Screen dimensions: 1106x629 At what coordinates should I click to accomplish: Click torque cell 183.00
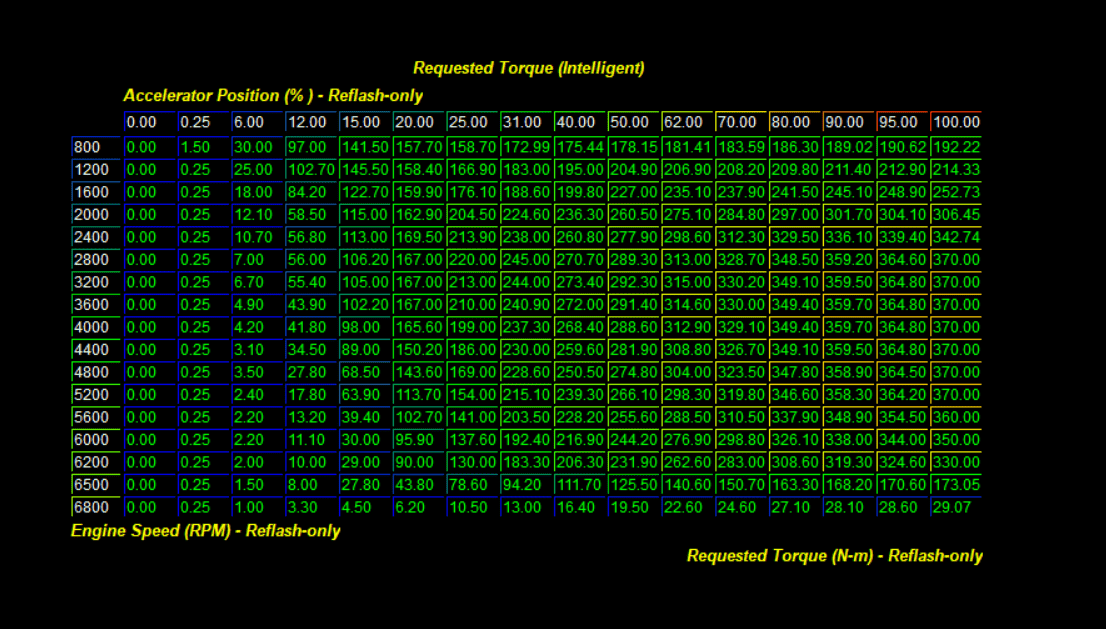point(525,169)
